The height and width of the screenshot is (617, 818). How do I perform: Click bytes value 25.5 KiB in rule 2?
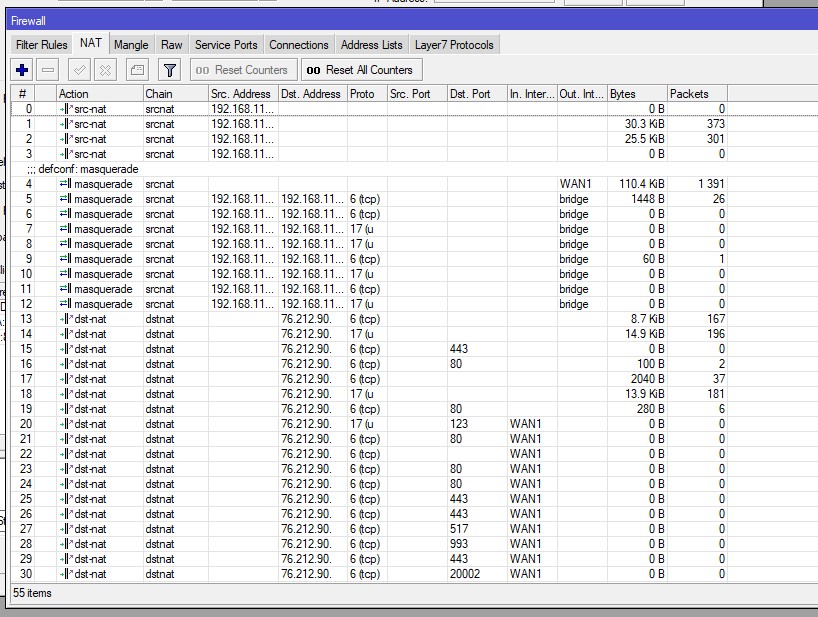pos(645,139)
